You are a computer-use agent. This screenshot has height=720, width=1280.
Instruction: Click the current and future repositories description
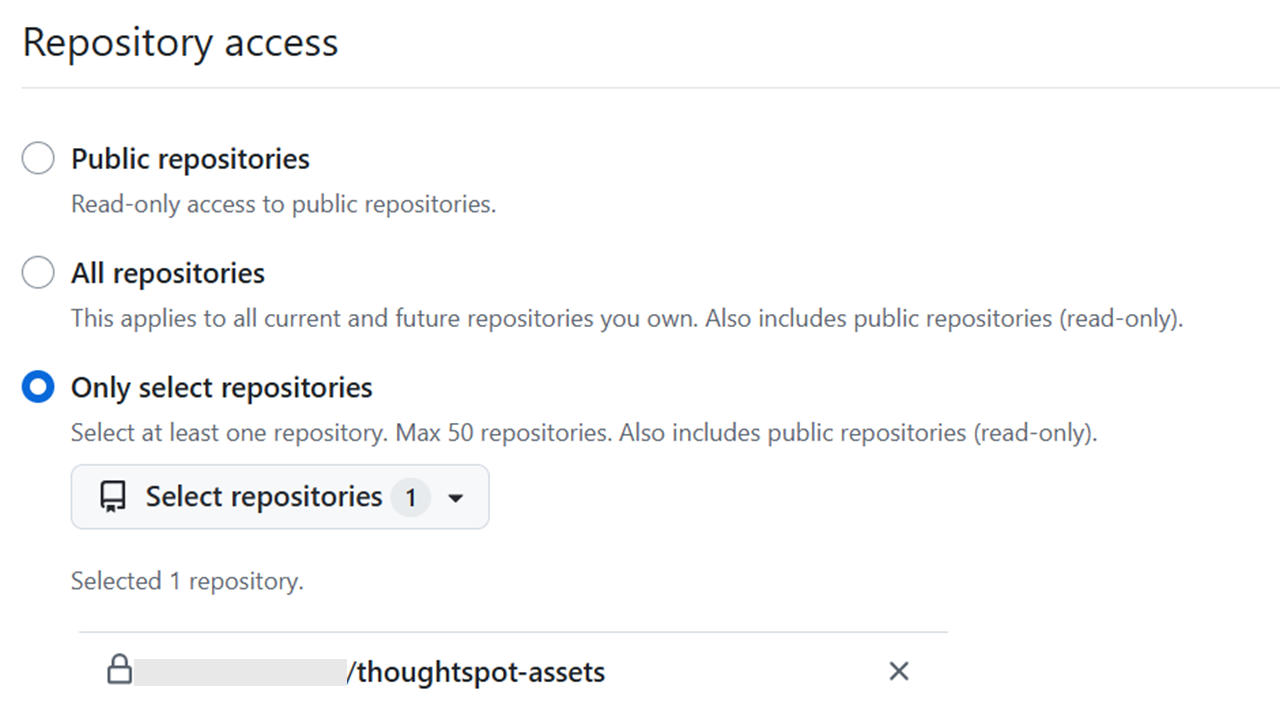tap(627, 319)
